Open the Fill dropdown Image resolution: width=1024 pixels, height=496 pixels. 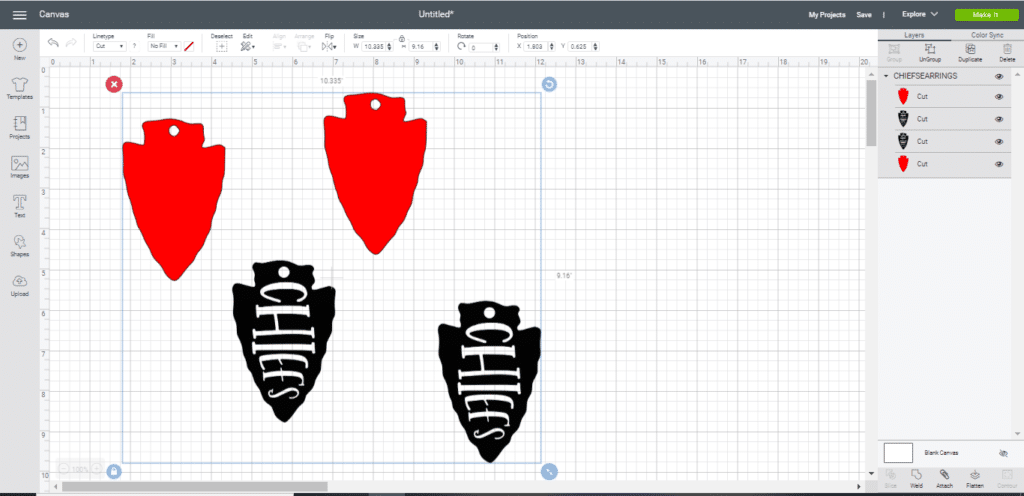163,46
